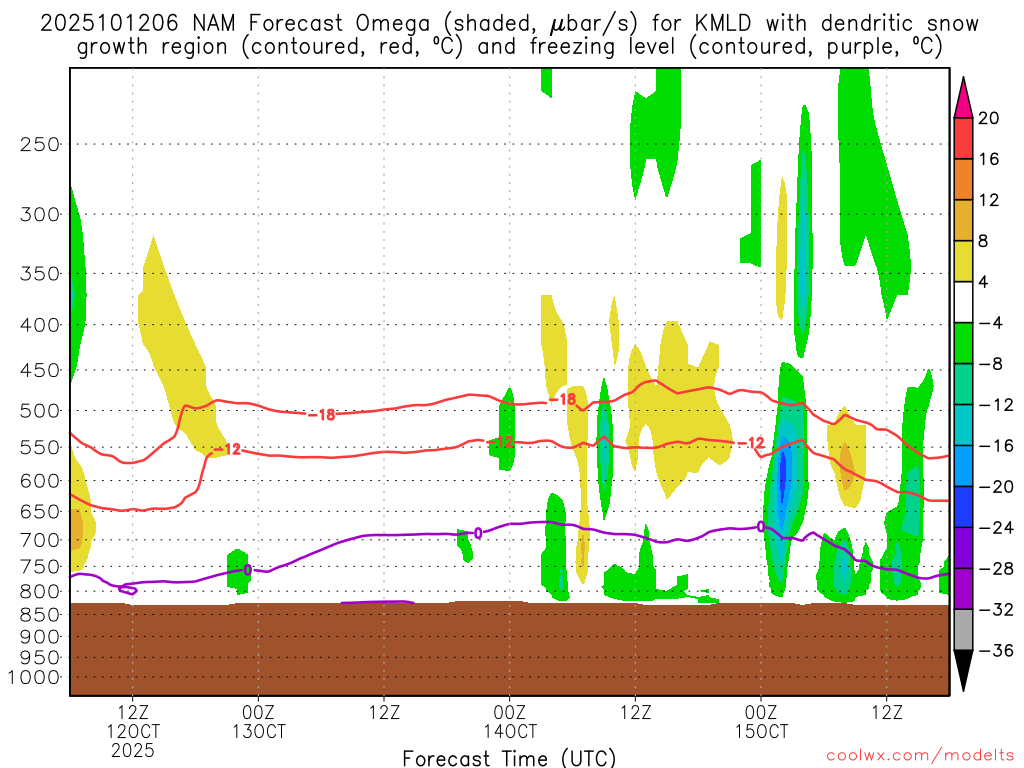Click the 2025101206 NAM Forecast Omega title line

click(509, 24)
